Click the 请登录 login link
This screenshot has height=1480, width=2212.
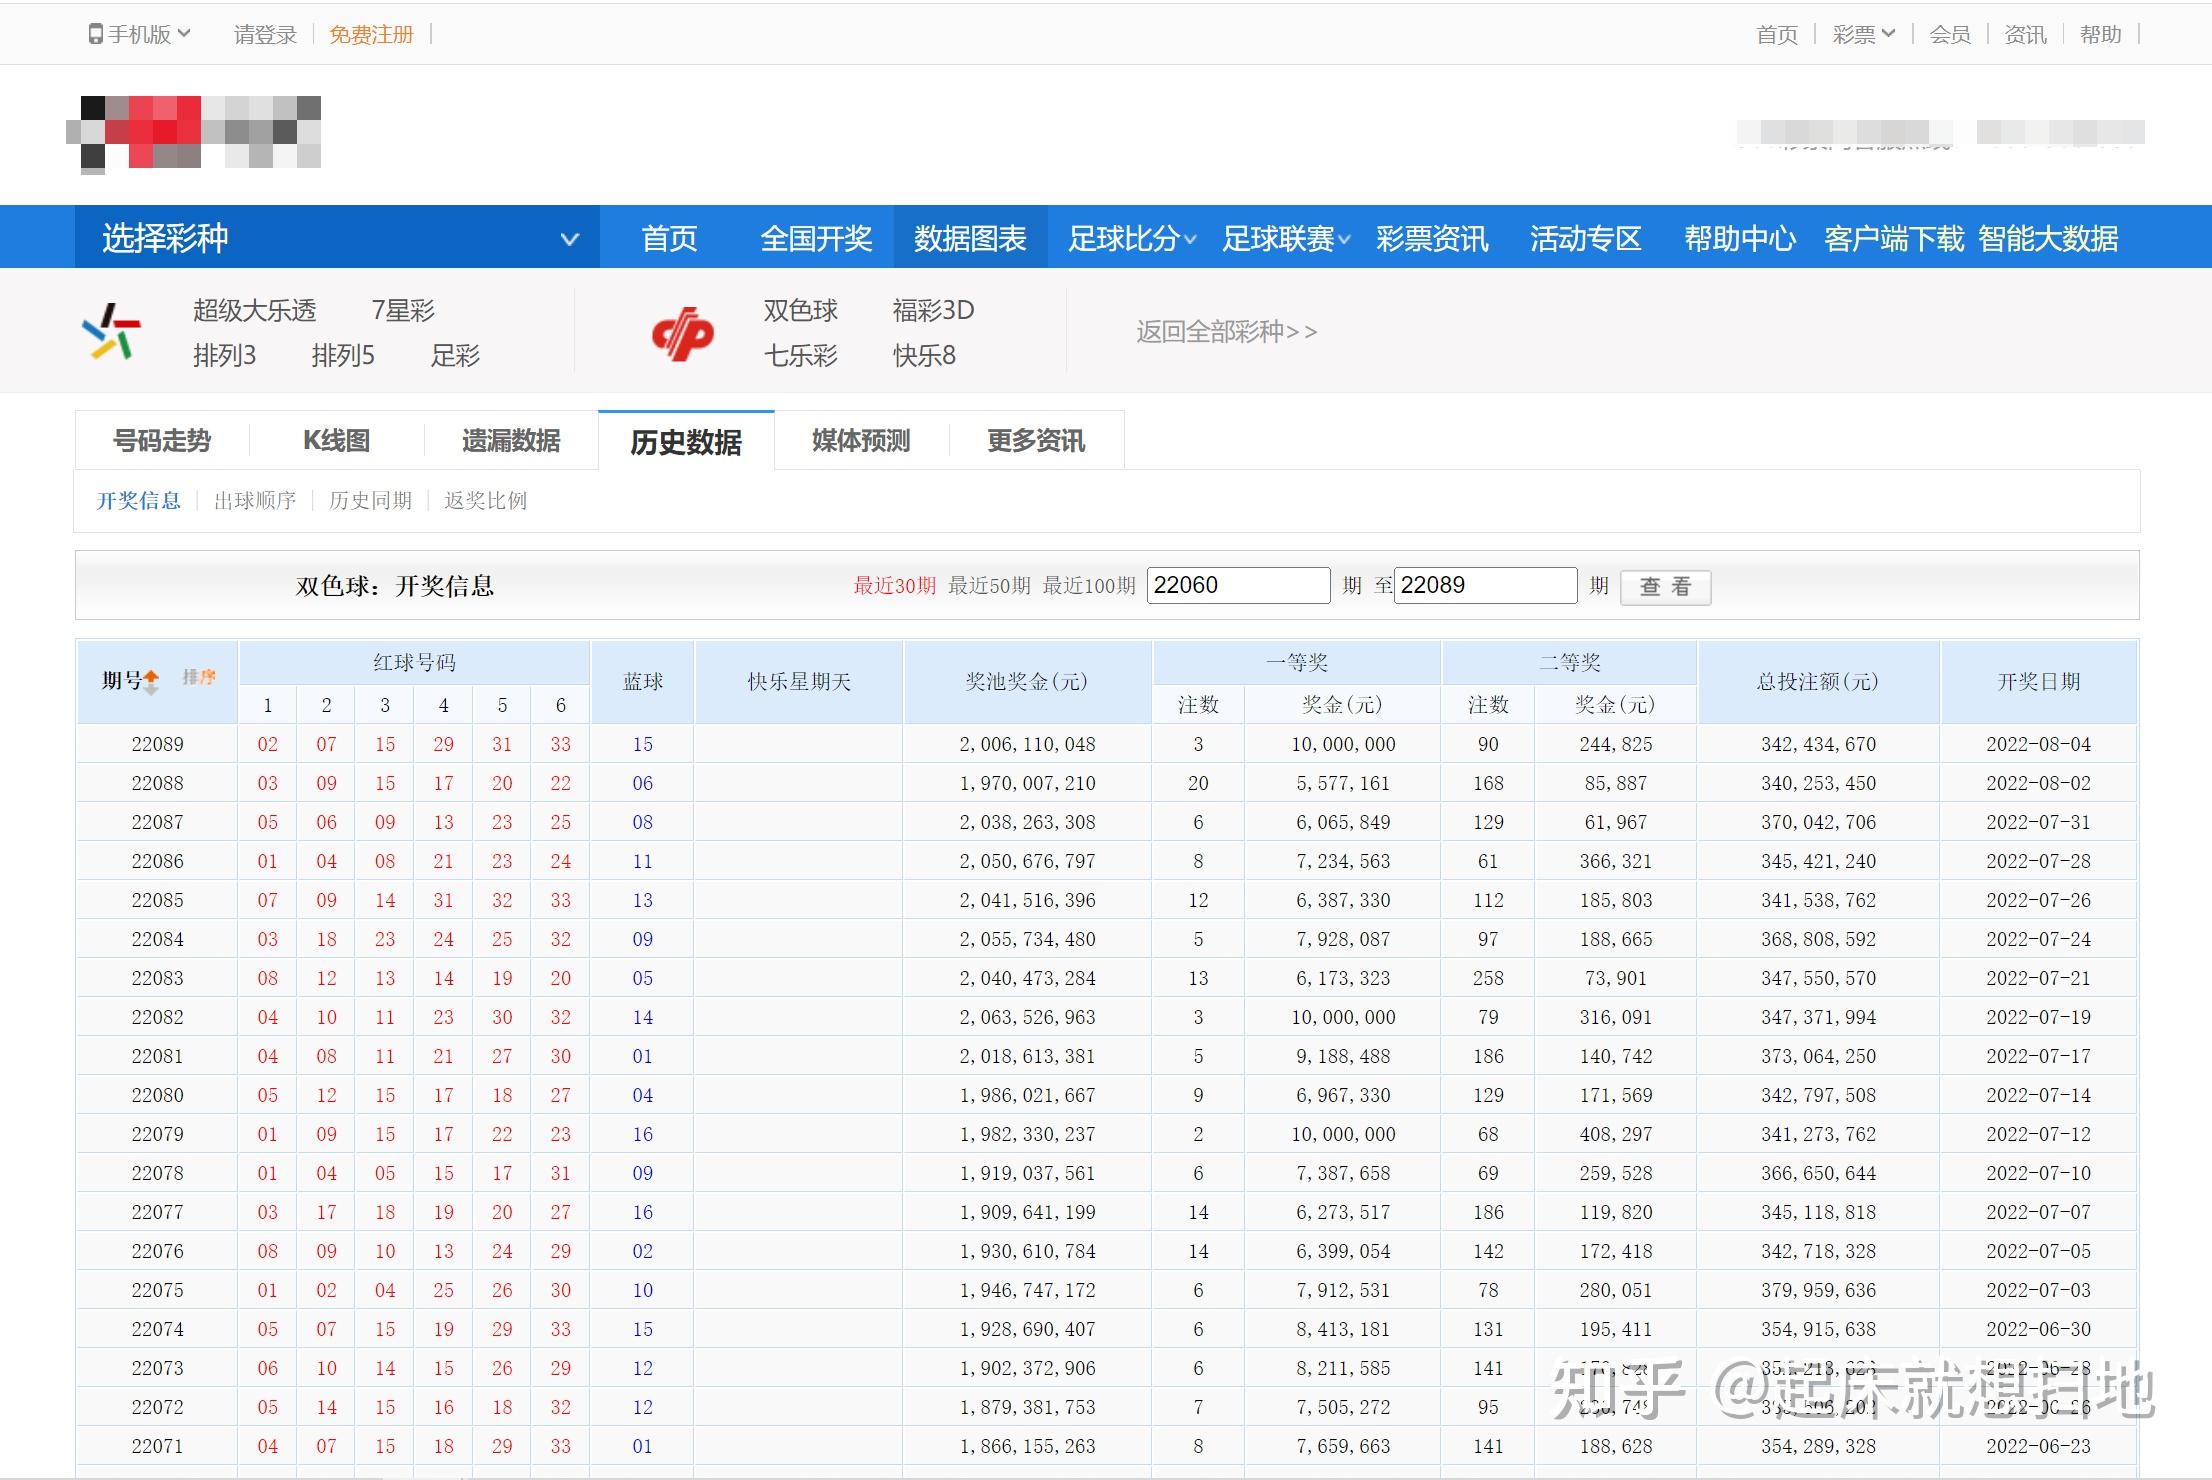point(265,34)
